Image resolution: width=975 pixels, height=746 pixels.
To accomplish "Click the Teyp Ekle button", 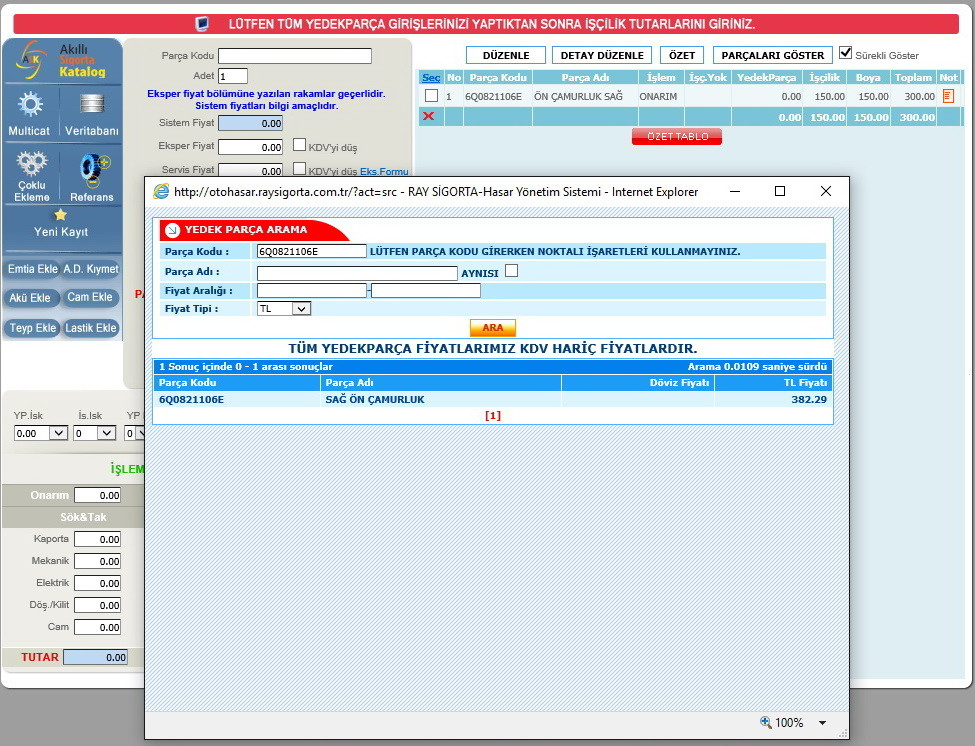I will [x=32, y=328].
